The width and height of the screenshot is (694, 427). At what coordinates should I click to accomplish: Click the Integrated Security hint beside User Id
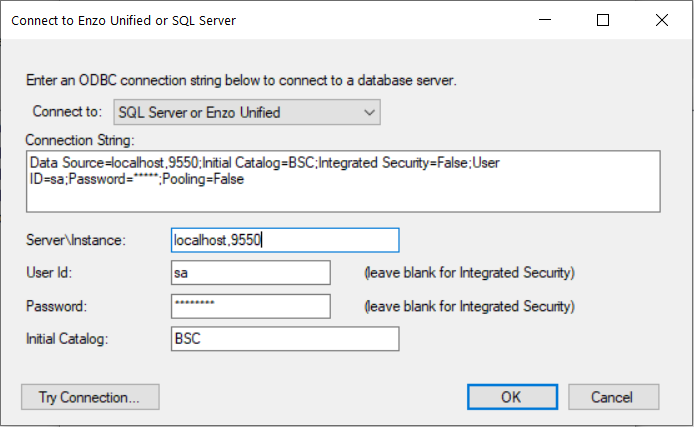[x=469, y=273]
